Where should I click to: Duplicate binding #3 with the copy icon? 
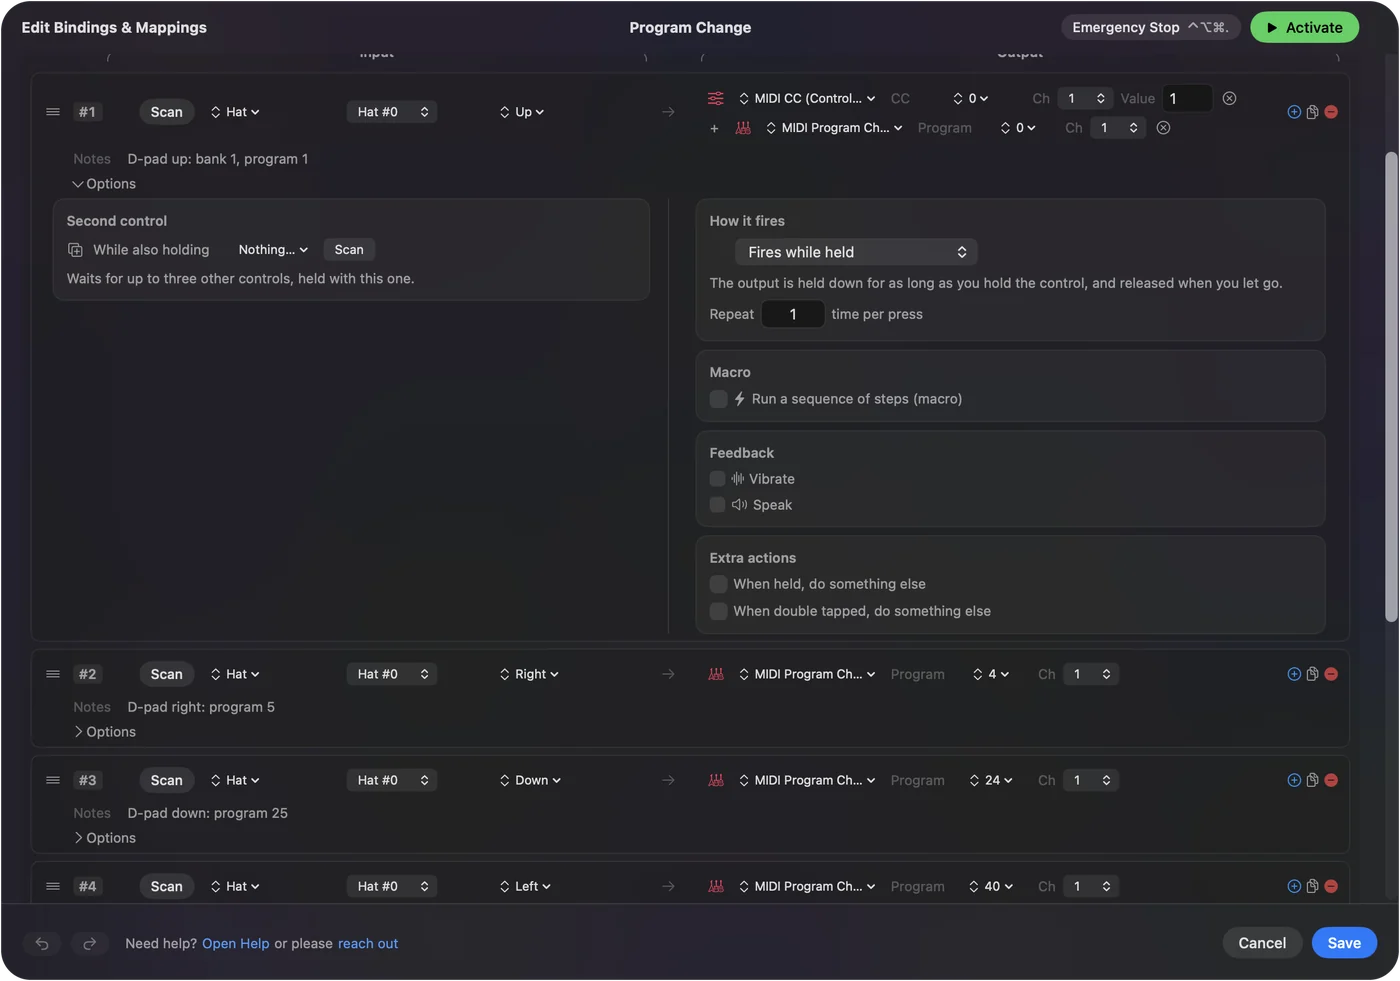(x=1312, y=780)
